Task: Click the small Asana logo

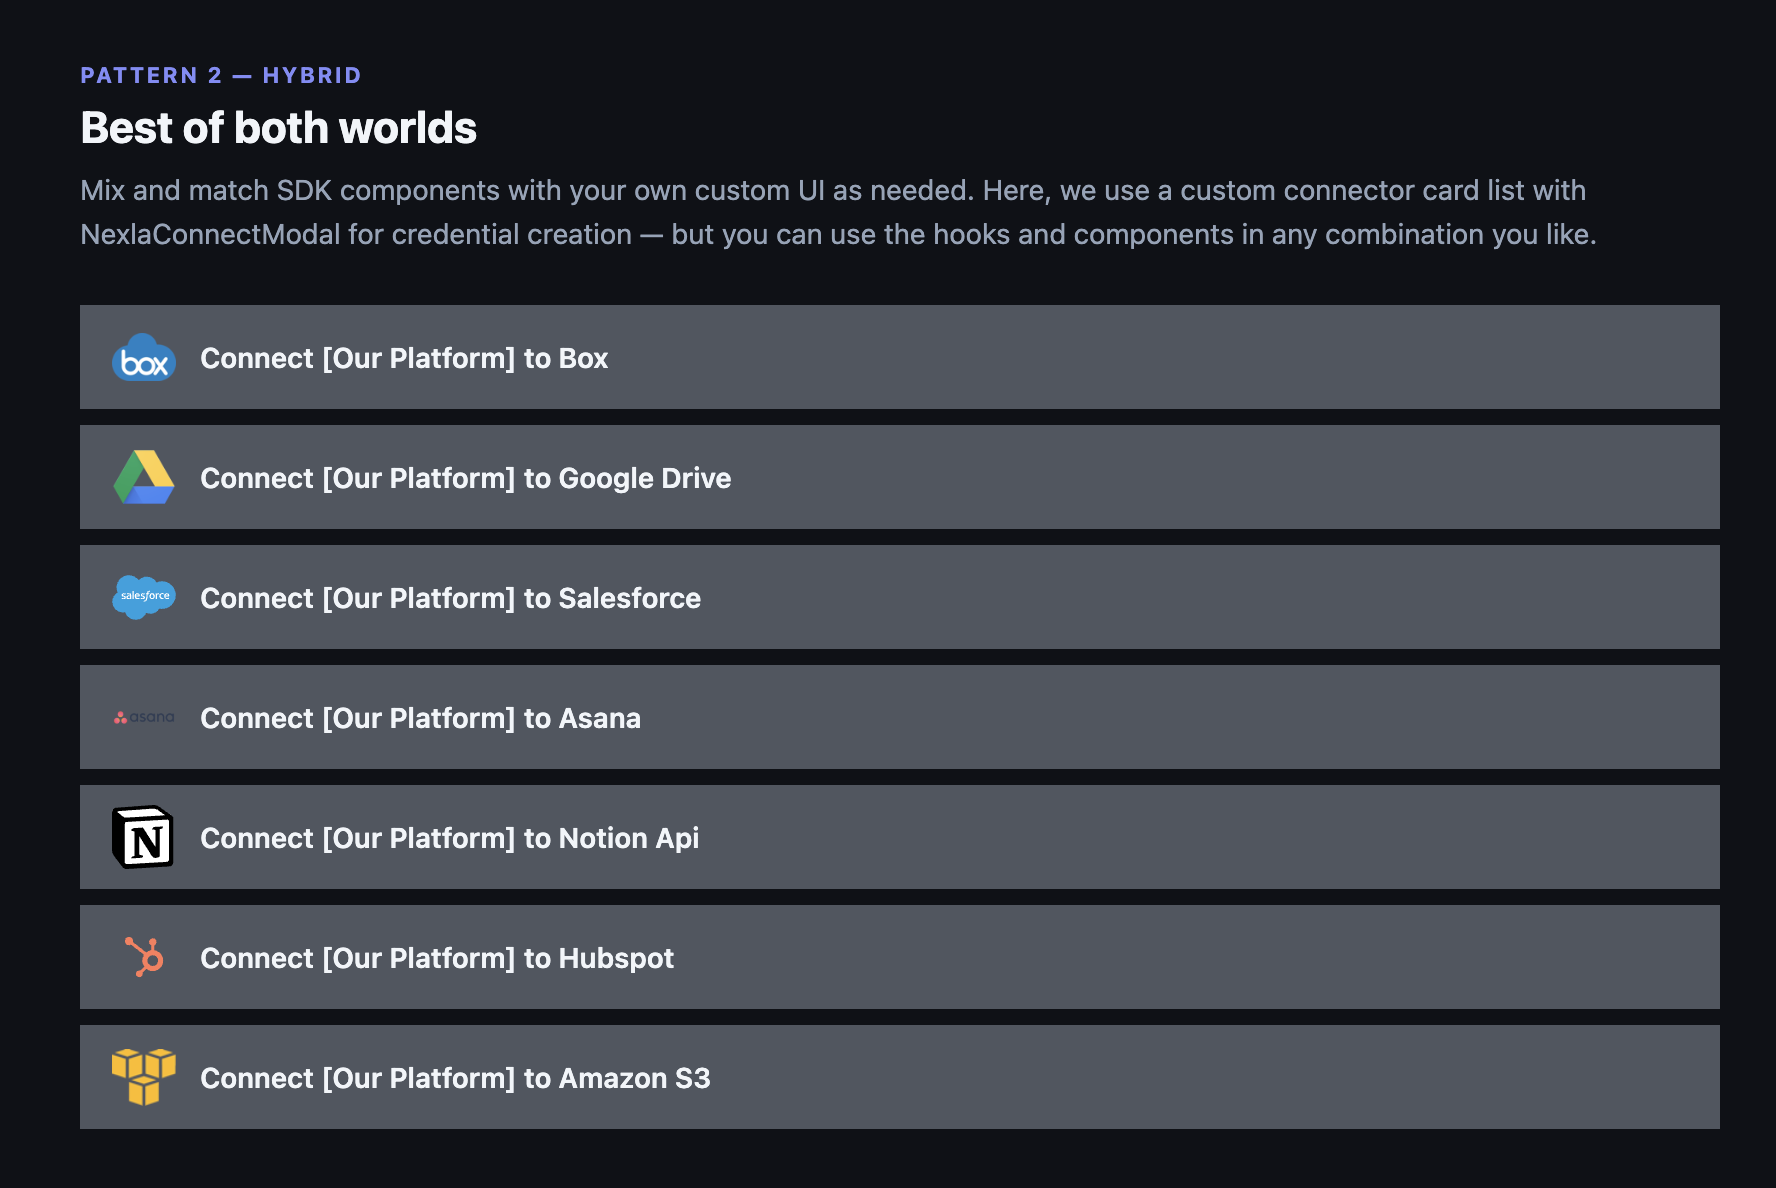Action: pyautogui.click(x=144, y=717)
